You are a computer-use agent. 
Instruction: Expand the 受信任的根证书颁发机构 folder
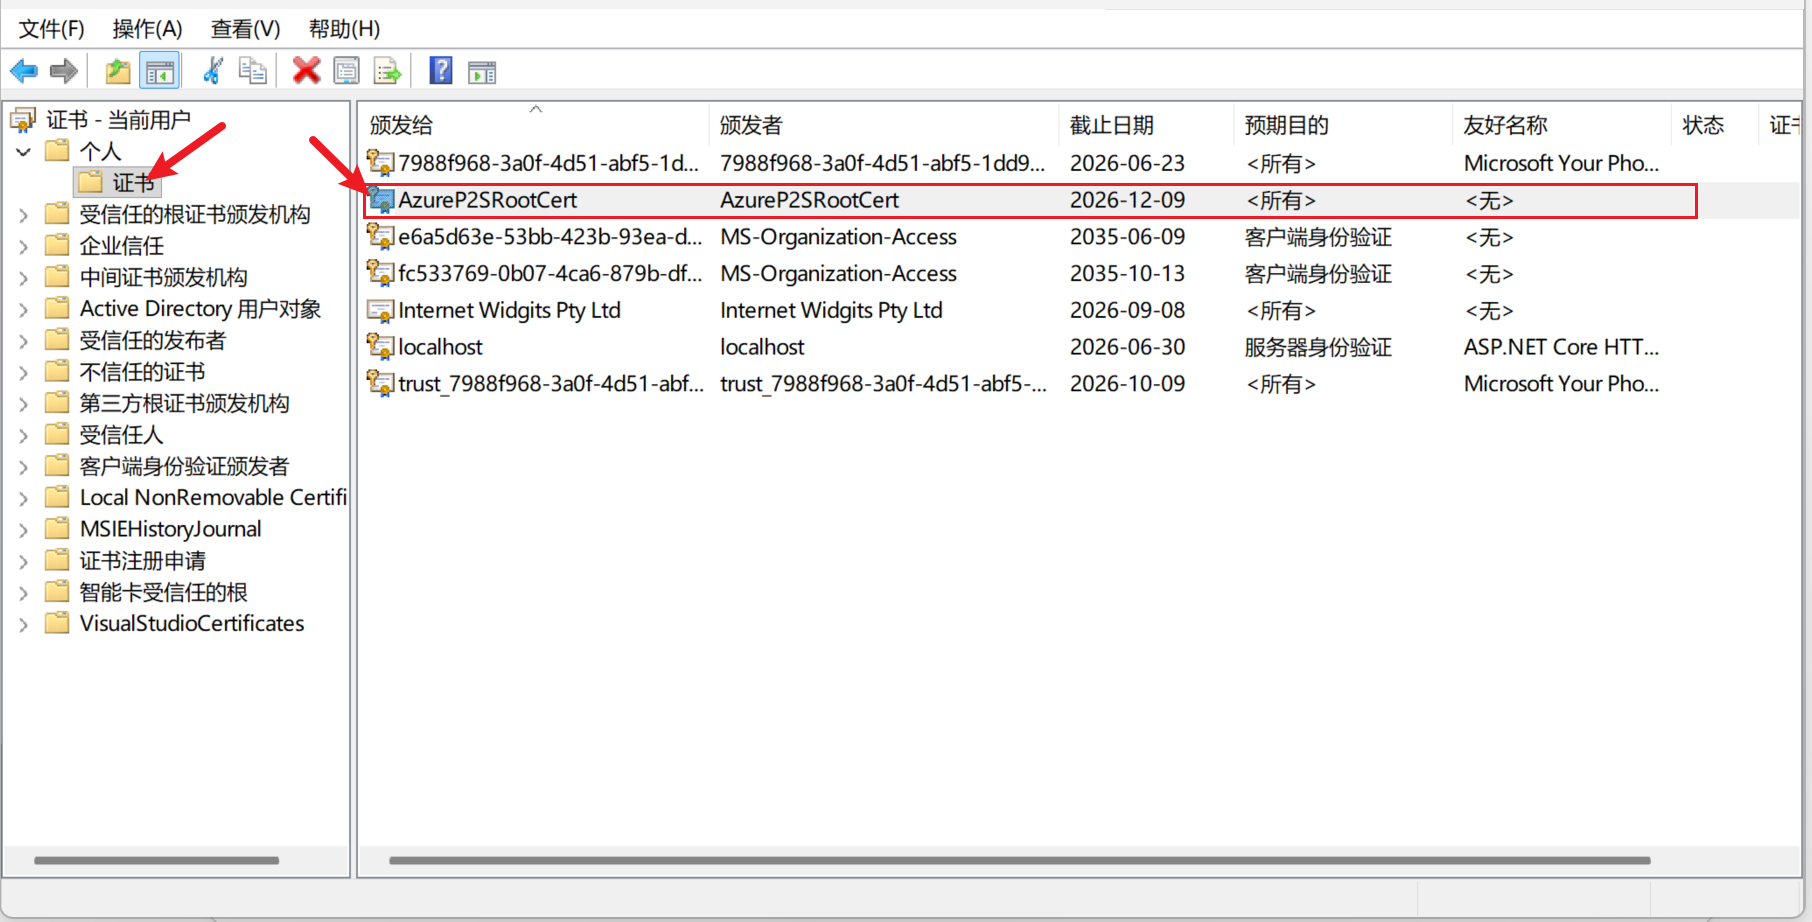24,215
